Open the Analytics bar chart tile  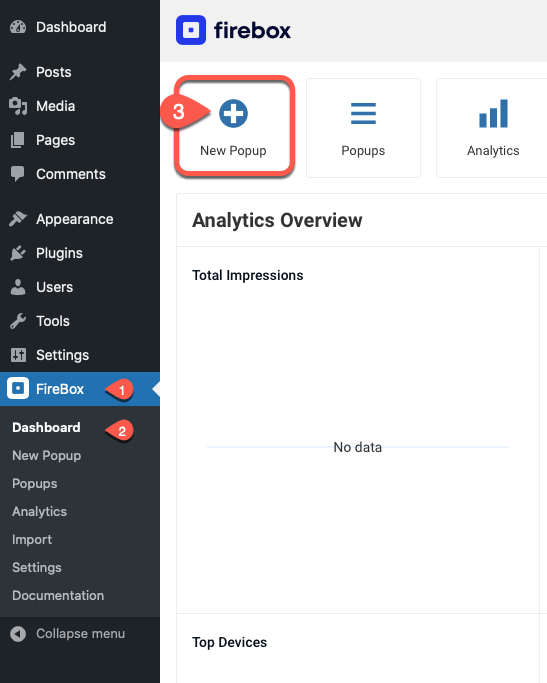point(493,128)
